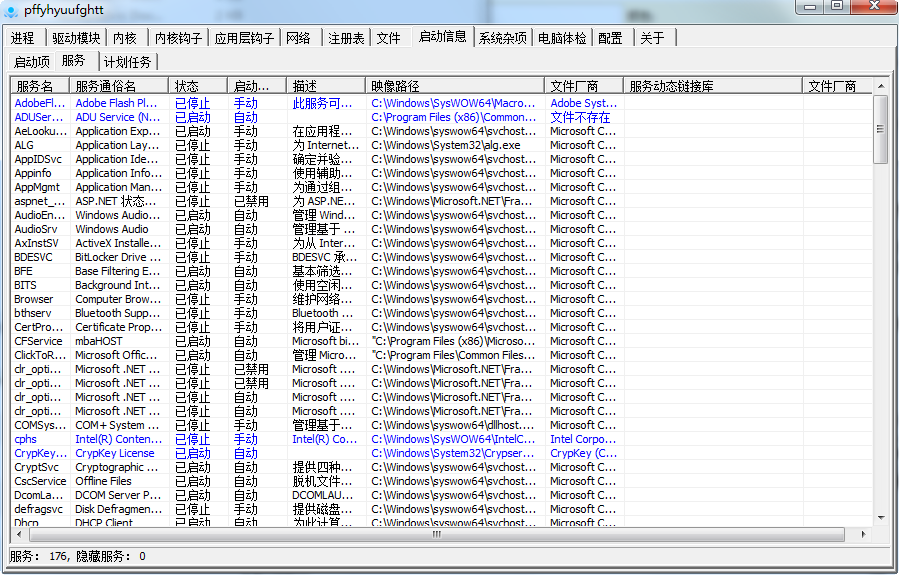
Task: Open the 电脑体检 tab
Action: pos(563,38)
